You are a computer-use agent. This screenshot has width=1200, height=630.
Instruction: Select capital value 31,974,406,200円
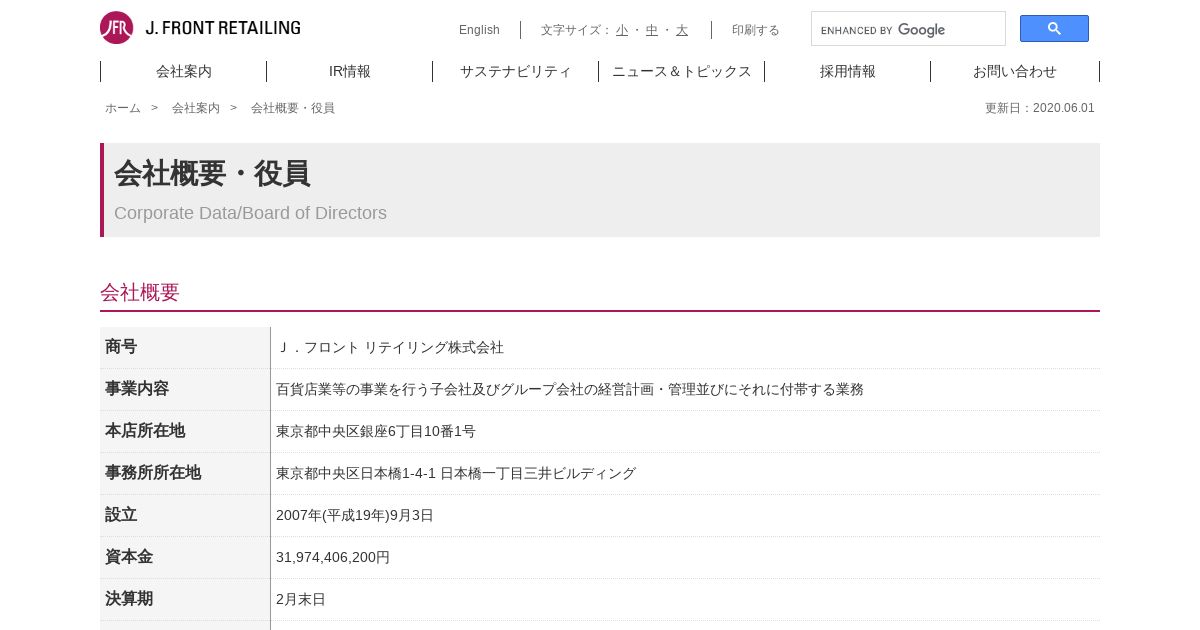tap(333, 557)
